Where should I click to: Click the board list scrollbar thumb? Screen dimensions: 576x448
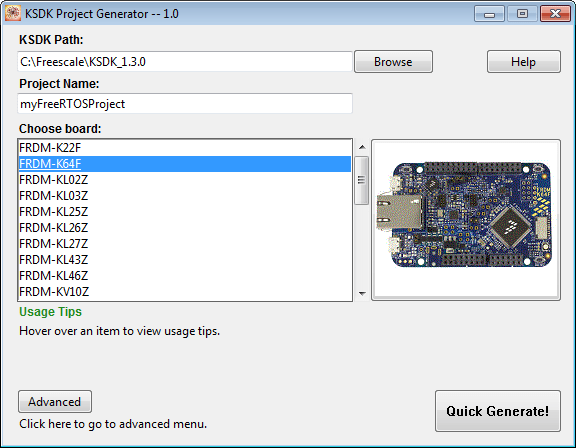point(362,180)
